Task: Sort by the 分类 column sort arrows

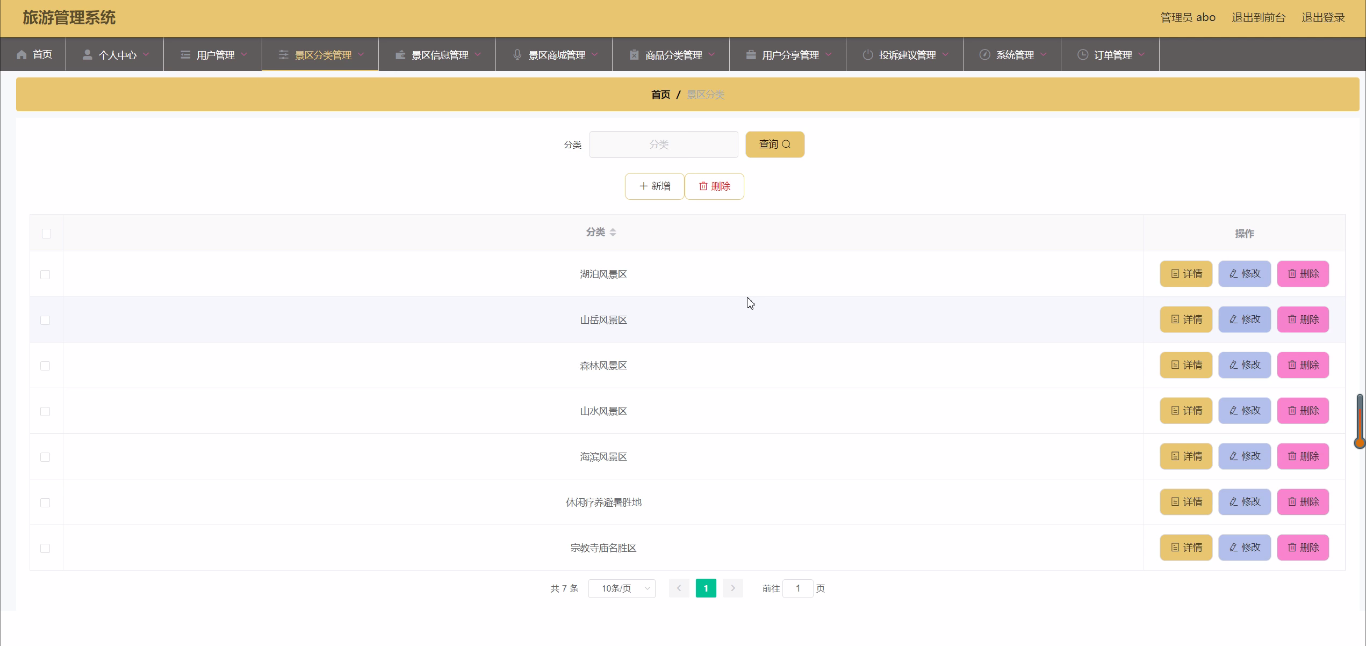Action: point(613,233)
